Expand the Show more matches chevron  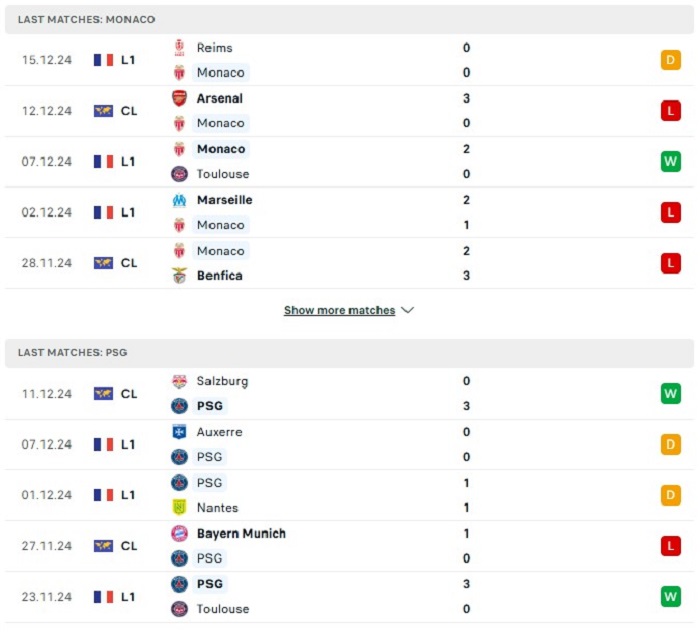click(x=408, y=310)
